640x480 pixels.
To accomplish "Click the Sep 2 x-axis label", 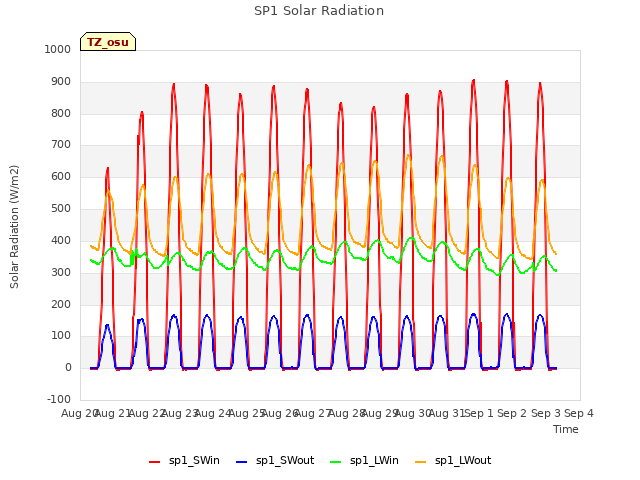I will pyautogui.click(x=513, y=413).
